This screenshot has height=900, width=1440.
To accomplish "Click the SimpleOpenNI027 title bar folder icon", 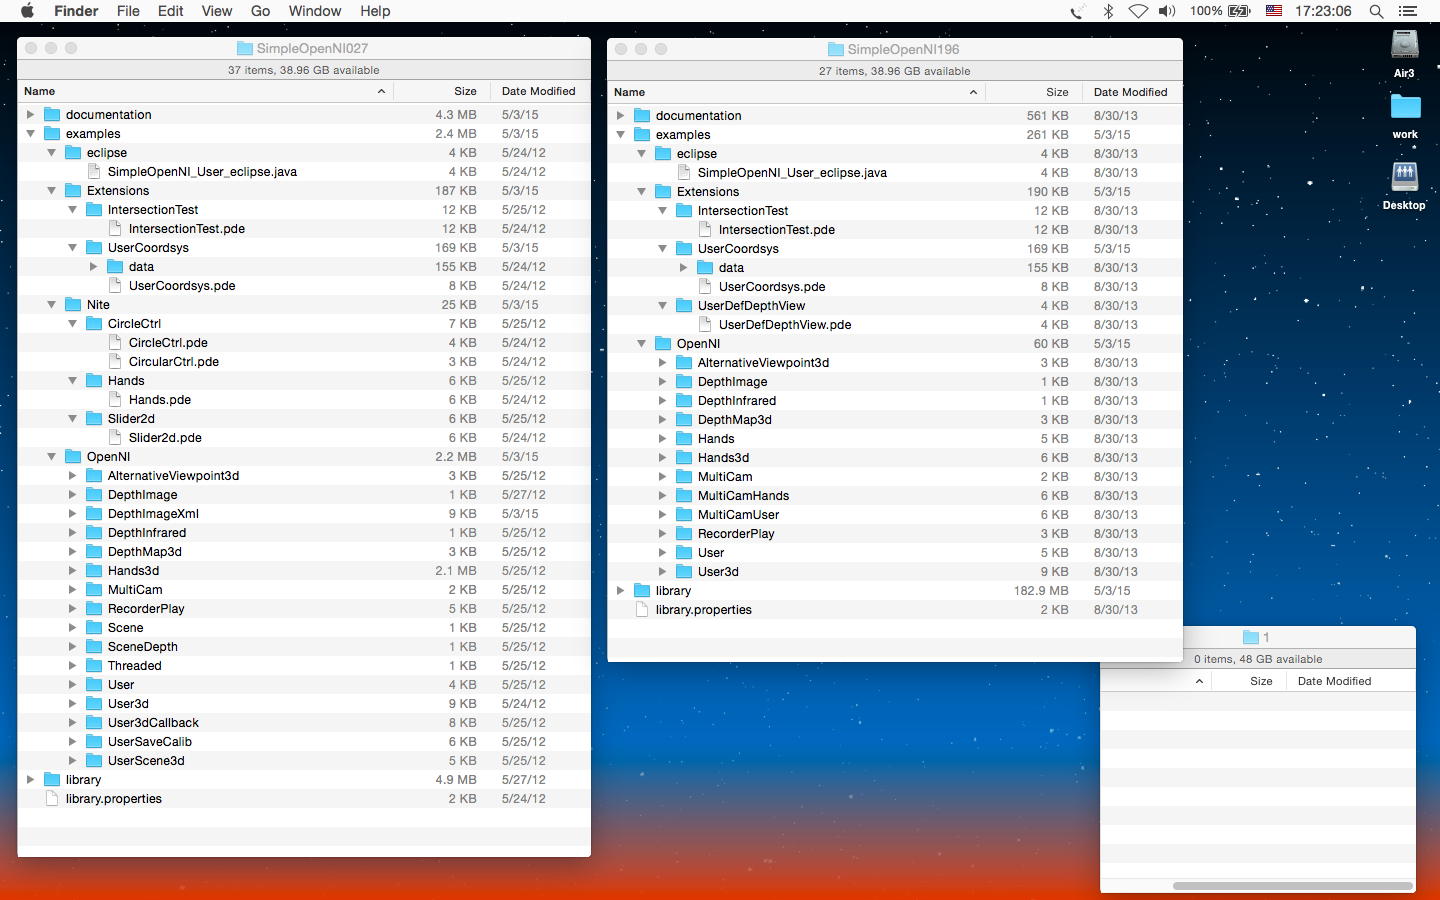I will pyautogui.click(x=245, y=48).
